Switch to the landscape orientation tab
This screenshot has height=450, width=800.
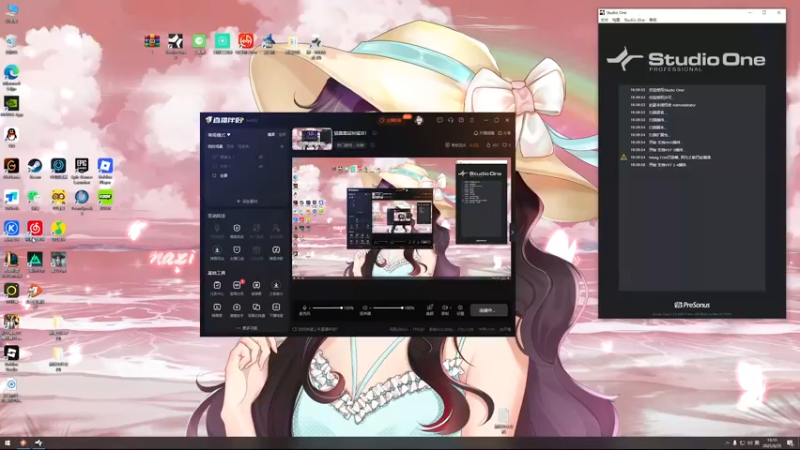271,135
